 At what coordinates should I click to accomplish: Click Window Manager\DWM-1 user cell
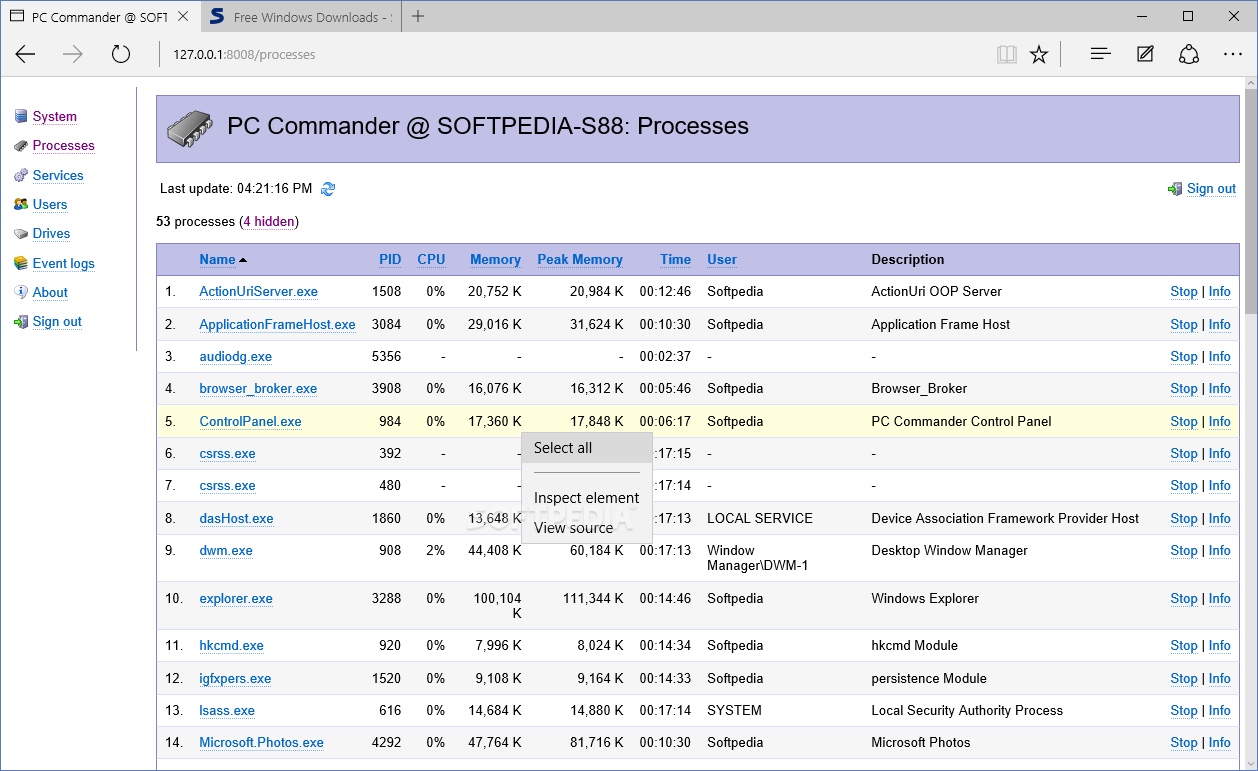click(758, 558)
